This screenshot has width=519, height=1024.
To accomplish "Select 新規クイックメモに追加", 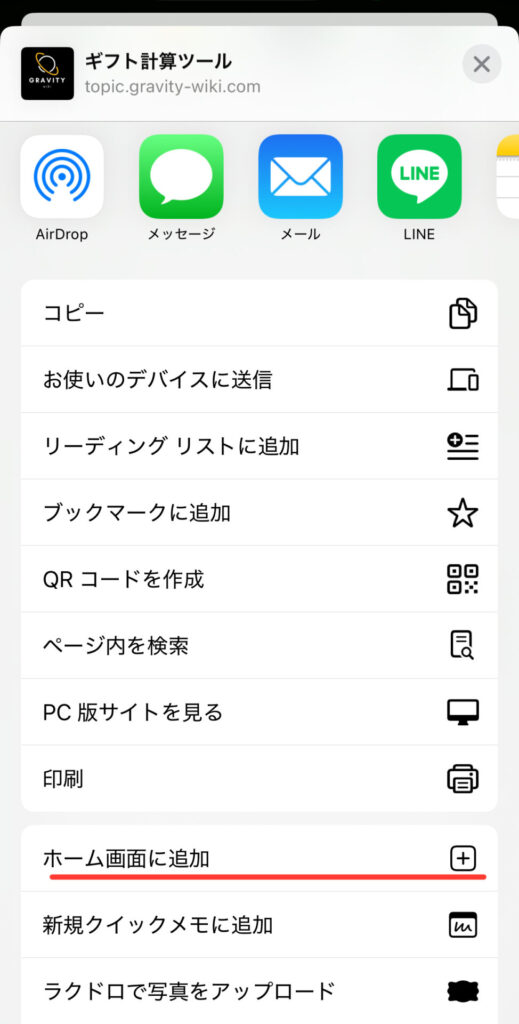I will pyautogui.click(x=259, y=925).
